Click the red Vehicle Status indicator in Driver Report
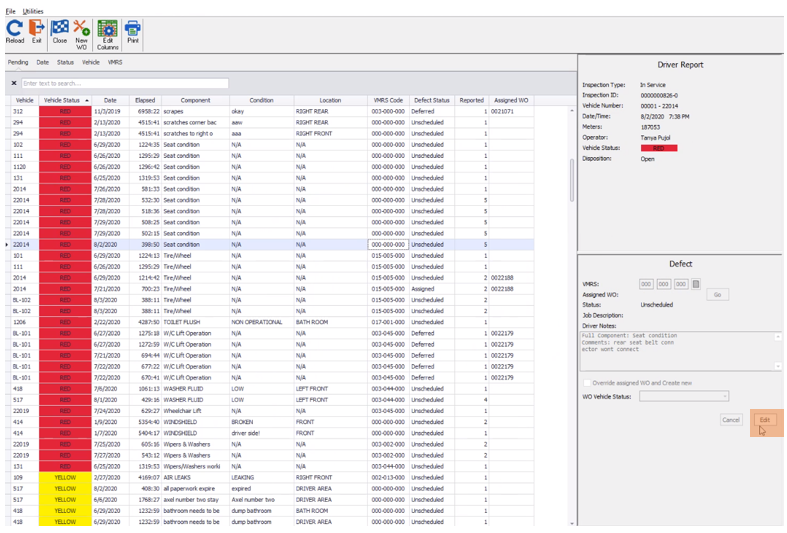 [660, 148]
